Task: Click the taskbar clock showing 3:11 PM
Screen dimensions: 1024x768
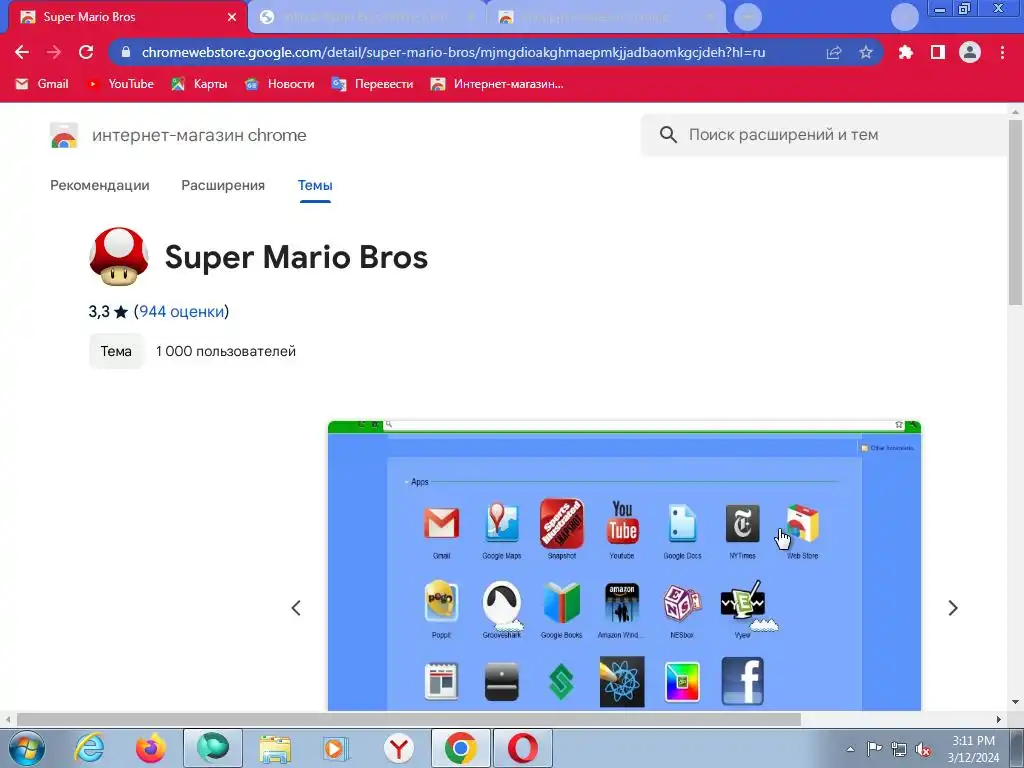Action: 973,749
